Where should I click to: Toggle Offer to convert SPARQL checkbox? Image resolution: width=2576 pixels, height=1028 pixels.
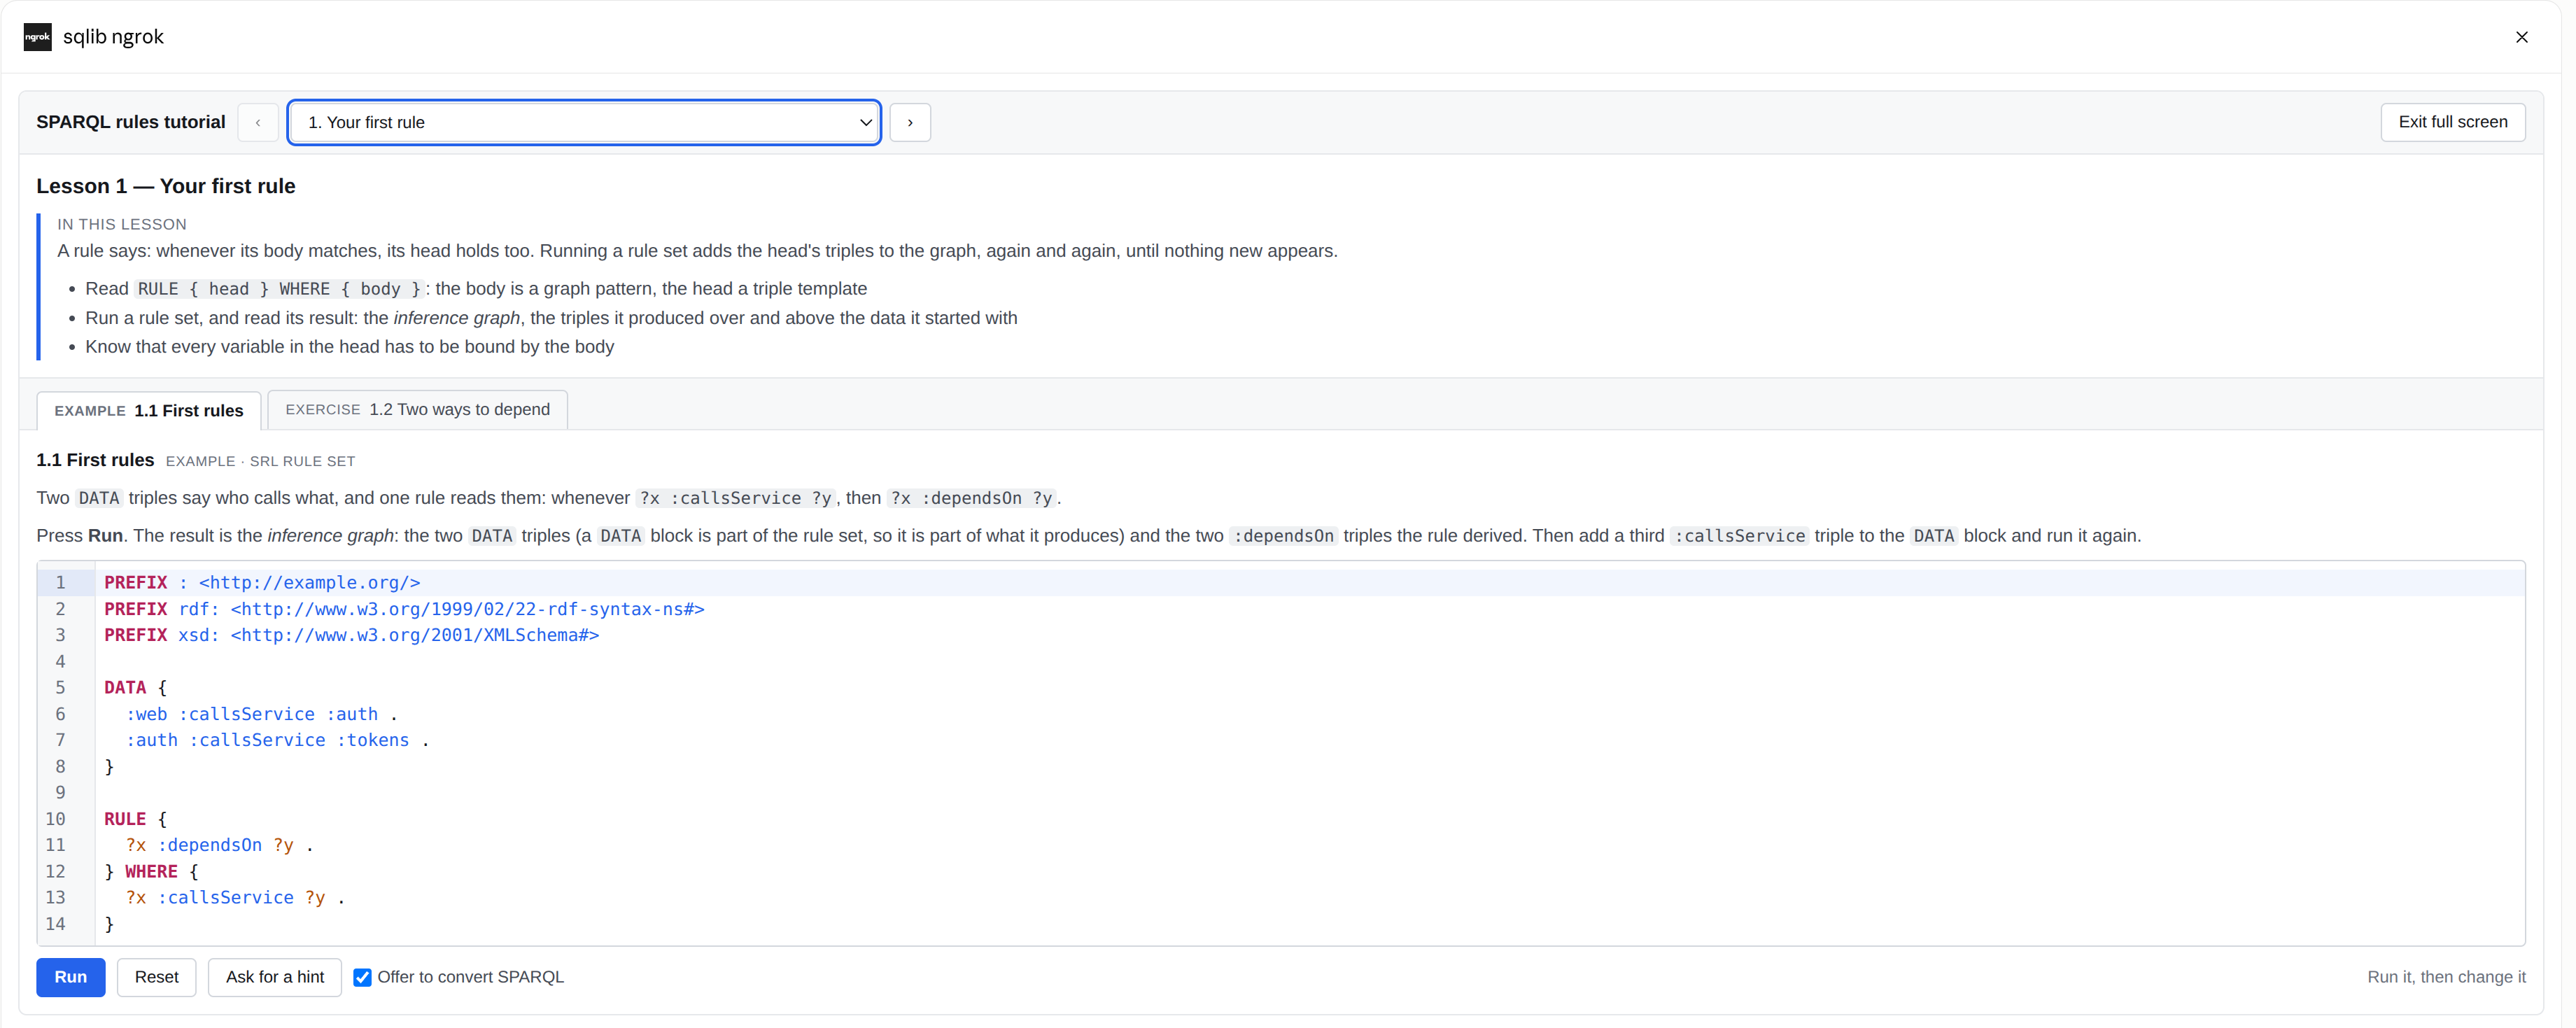pos(362,977)
